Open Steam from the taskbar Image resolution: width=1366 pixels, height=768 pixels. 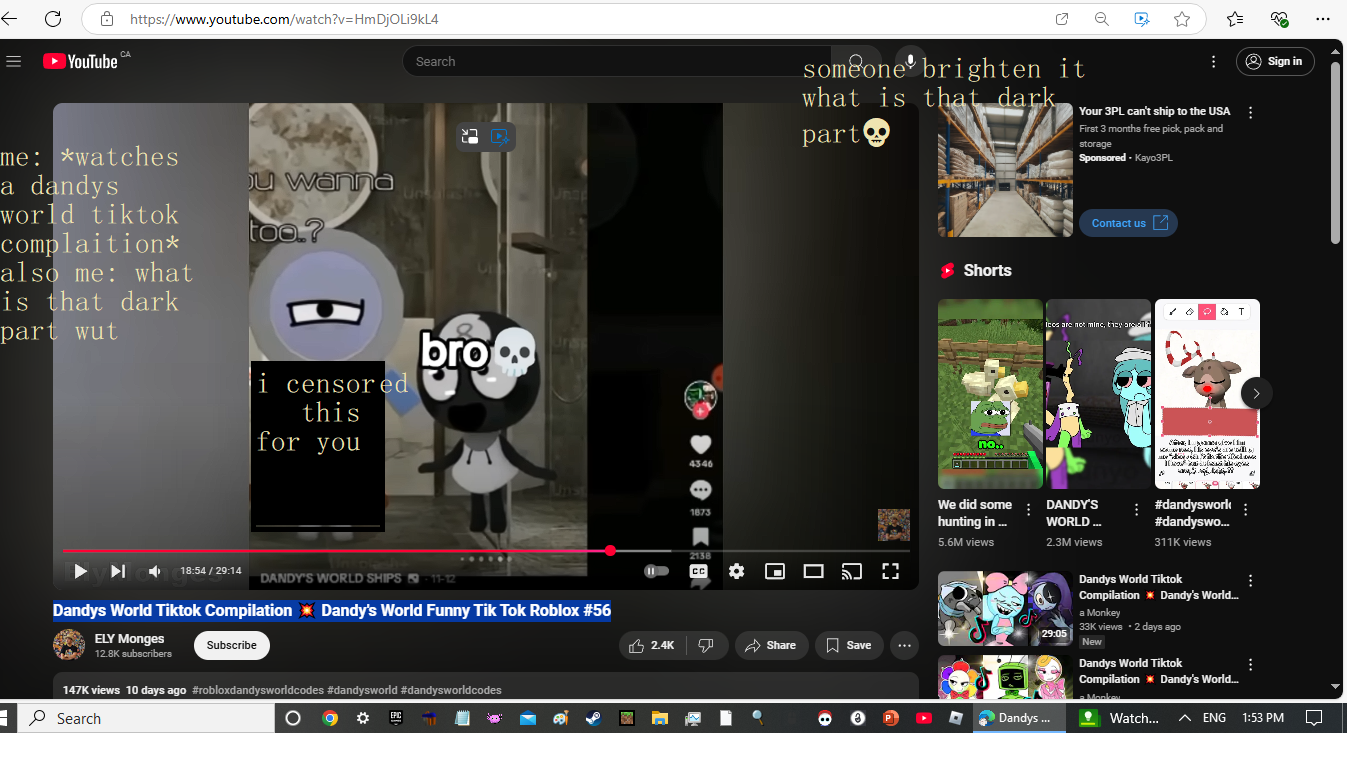pos(593,718)
